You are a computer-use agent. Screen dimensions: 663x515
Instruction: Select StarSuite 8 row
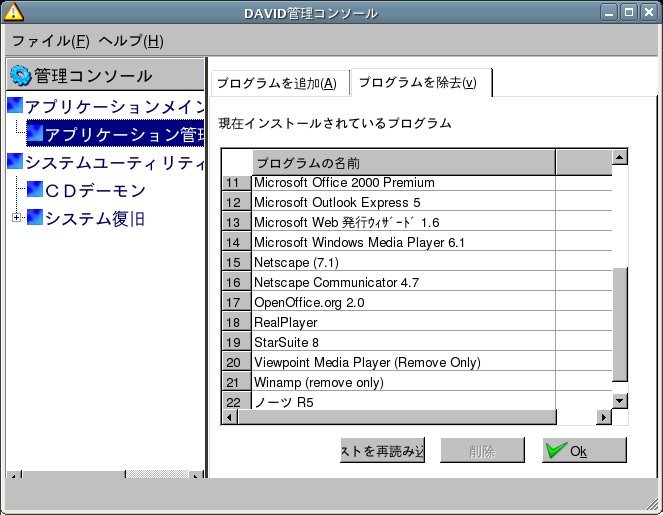click(404, 342)
